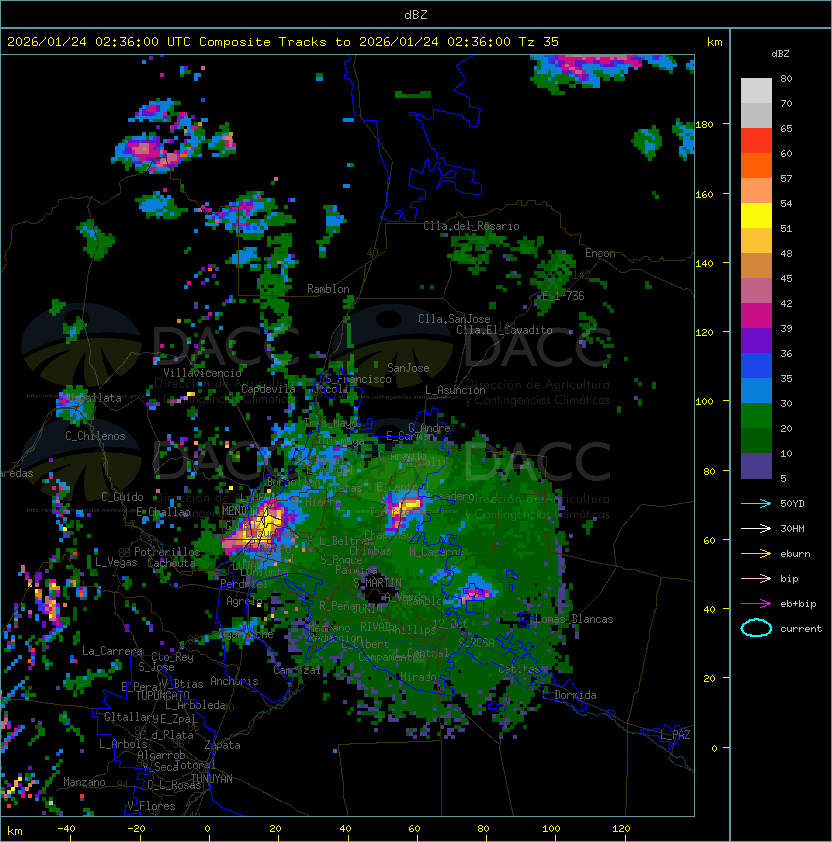The width and height of the screenshot is (832, 842).
Task: Click the L_Dormida place label
Action: click(569, 695)
